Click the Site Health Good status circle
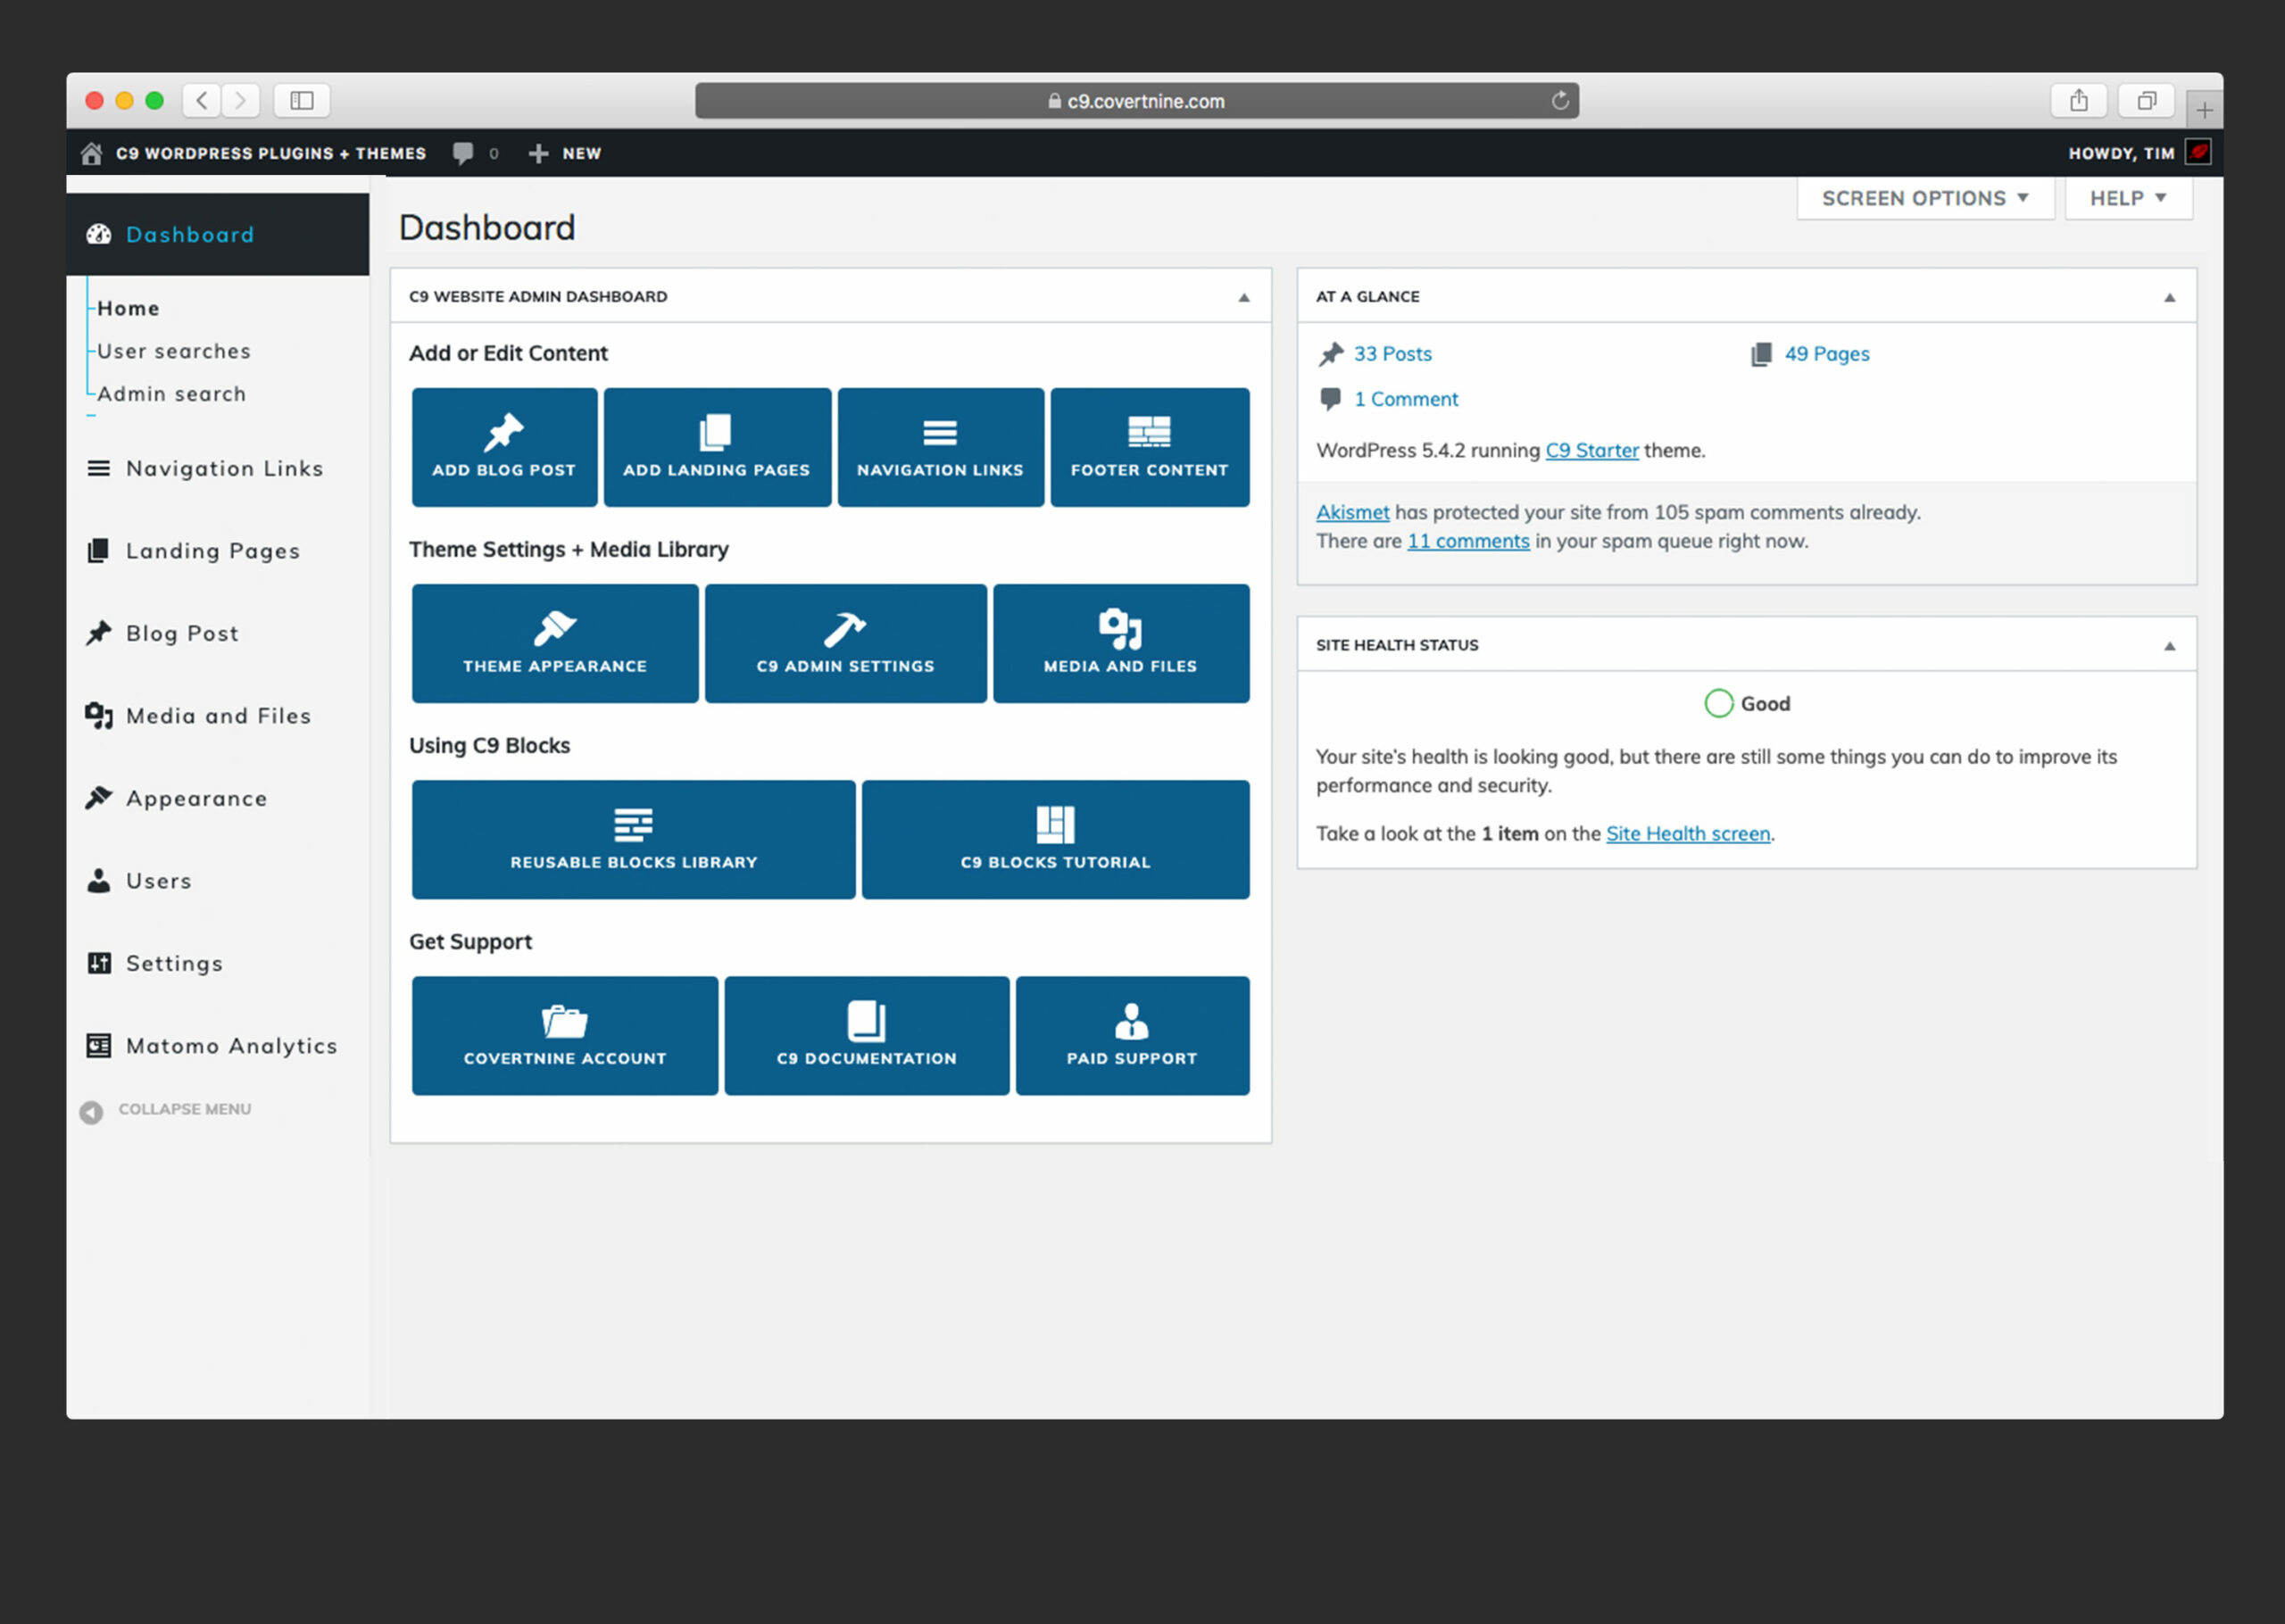The height and width of the screenshot is (1624, 2285). point(1718,703)
